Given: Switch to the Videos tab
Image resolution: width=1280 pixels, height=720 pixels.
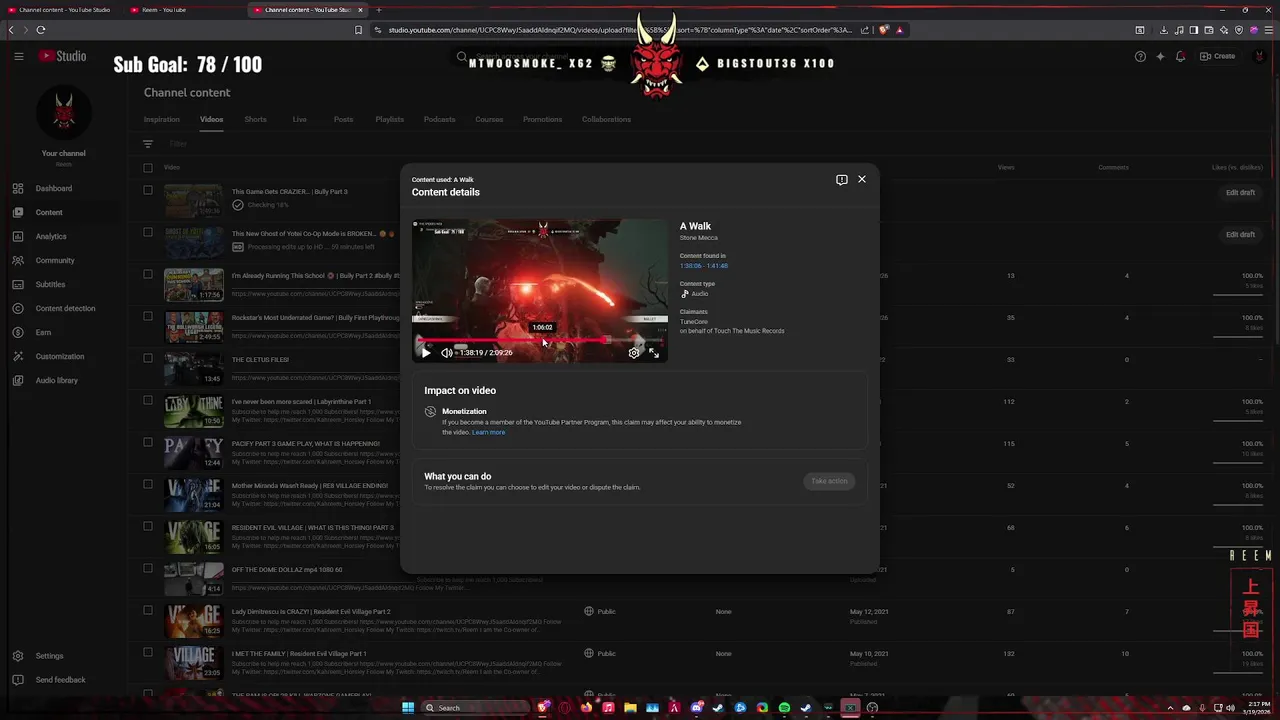Looking at the screenshot, I should click(x=211, y=119).
